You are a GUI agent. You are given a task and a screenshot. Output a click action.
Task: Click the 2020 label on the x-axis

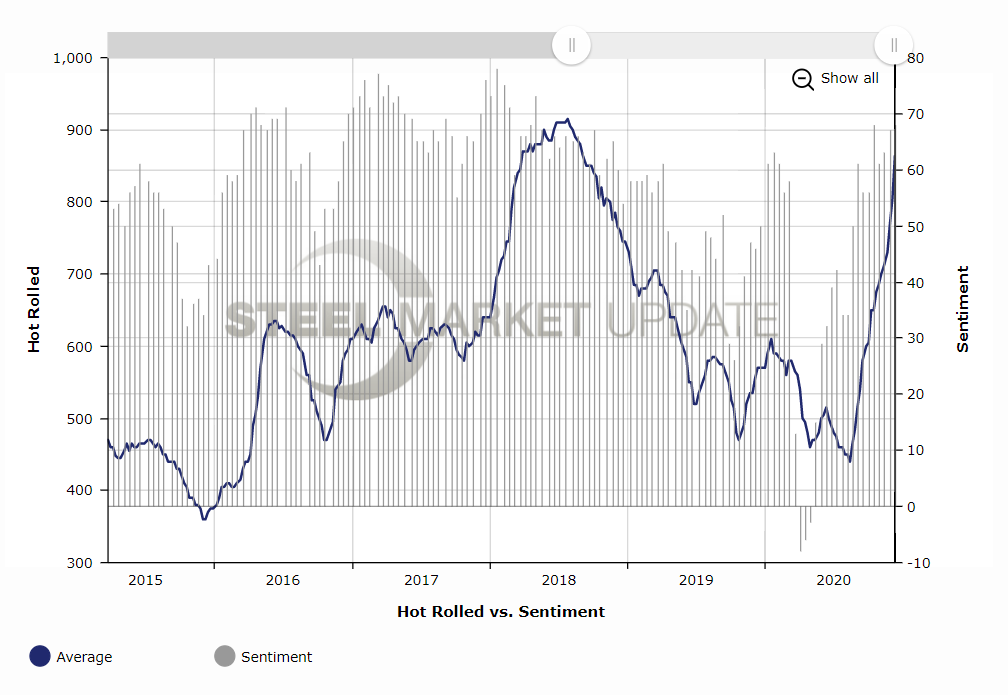coord(833,580)
